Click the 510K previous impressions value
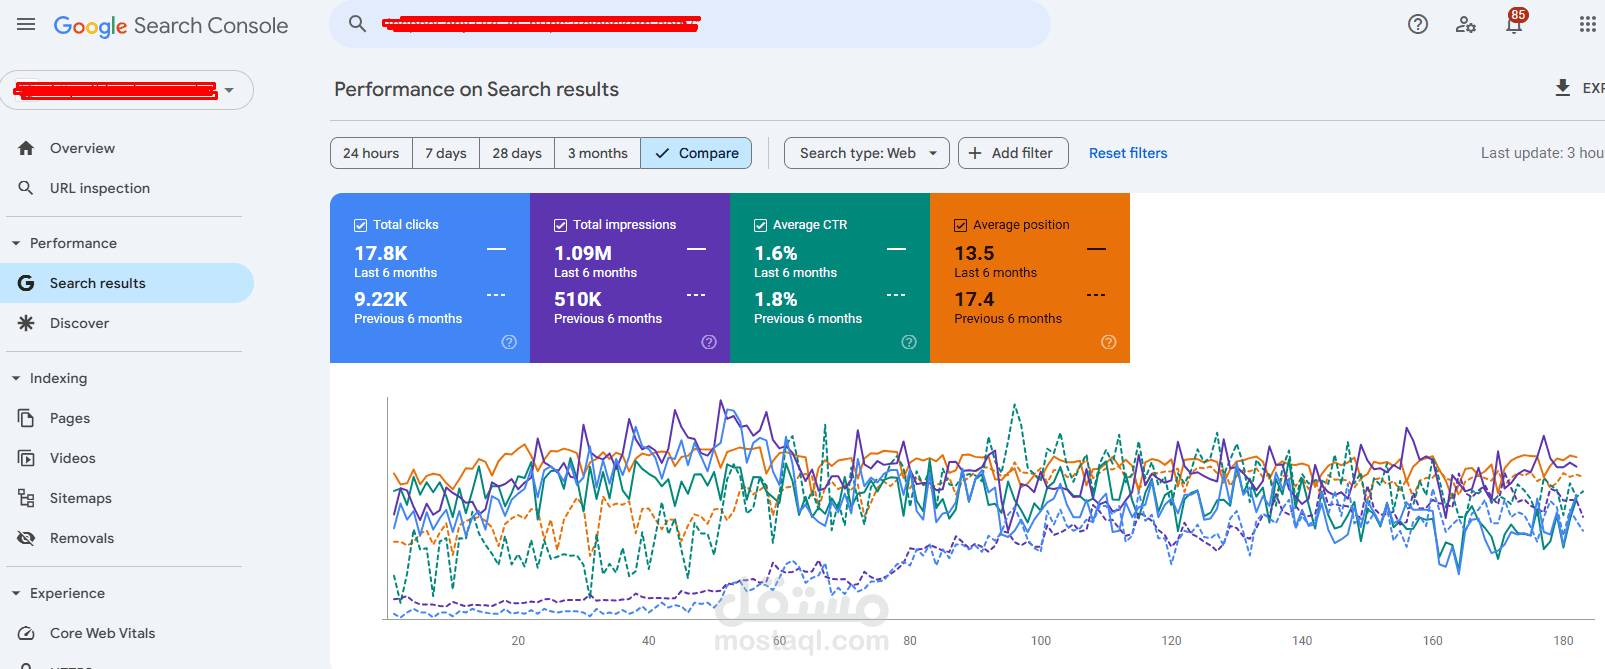The height and width of the screenshot is (669, 1605). (578, 299)
